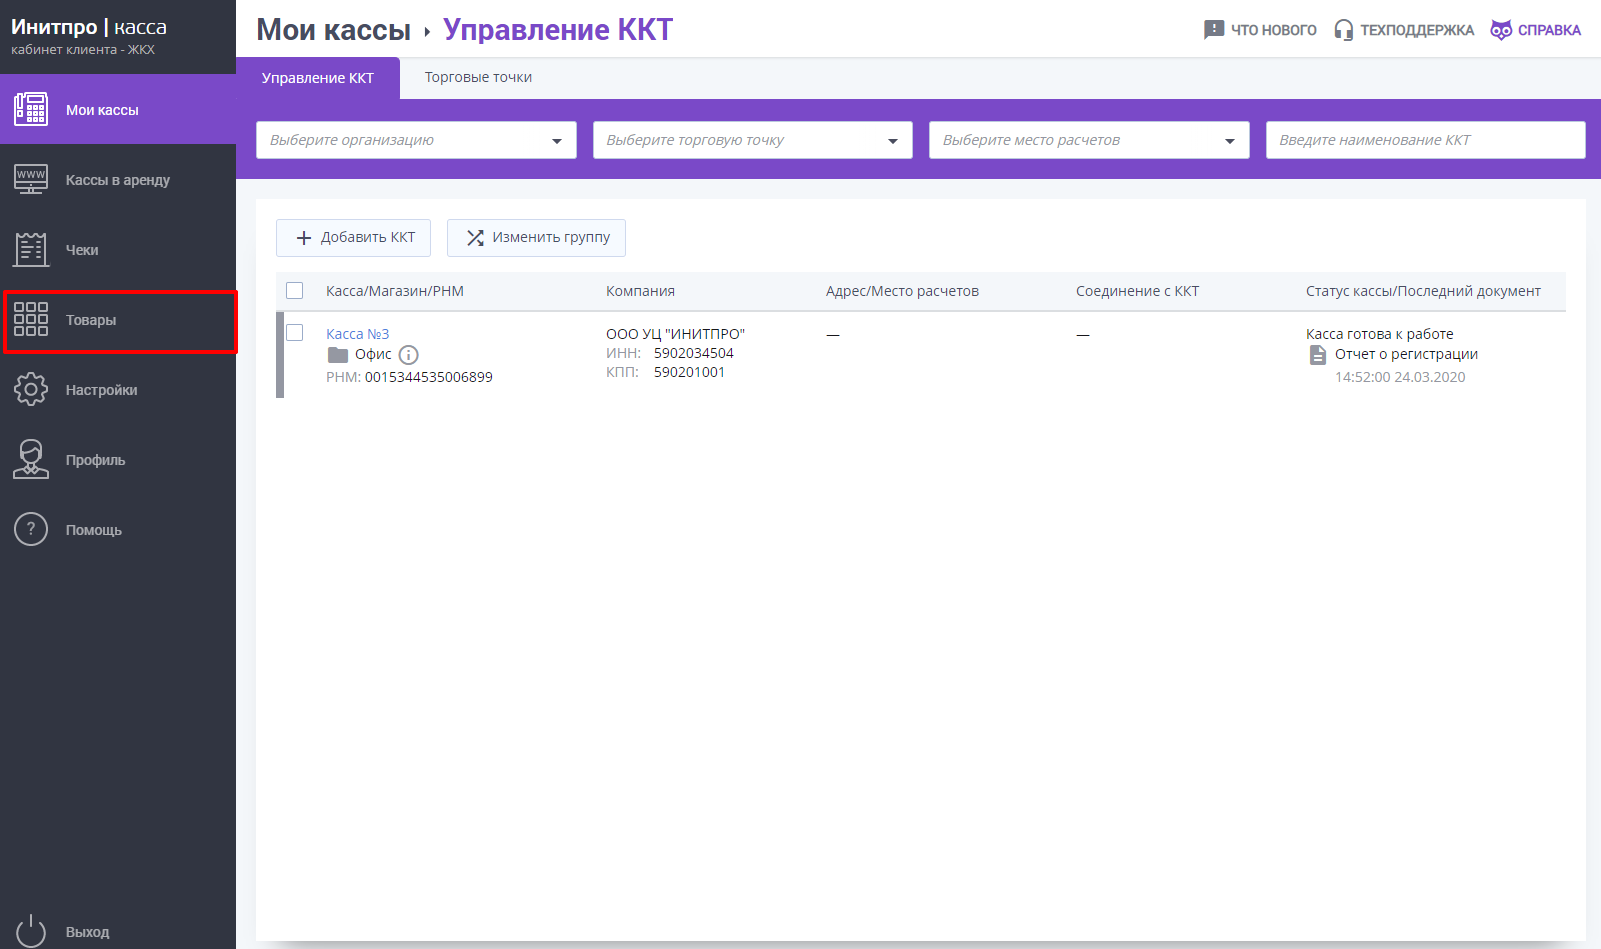1601x949 pixels.
Task: Click Статус кассы/Последний документ column header
Action: coord(1423,291)
